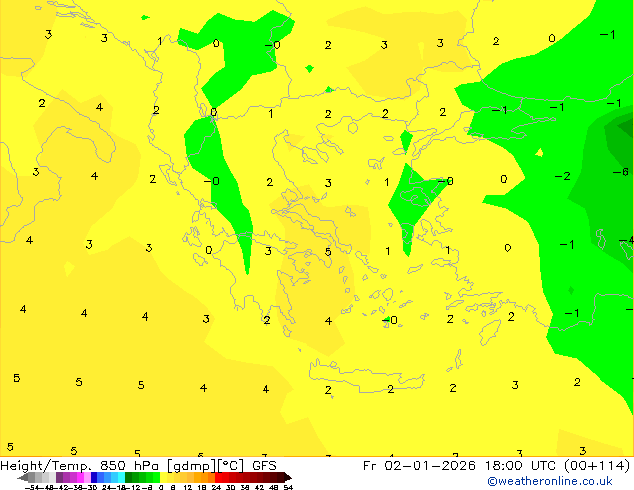Click the right dark arrow end of the legend
The height and width of the screenshot is (490, 634).
pos(288,478)
